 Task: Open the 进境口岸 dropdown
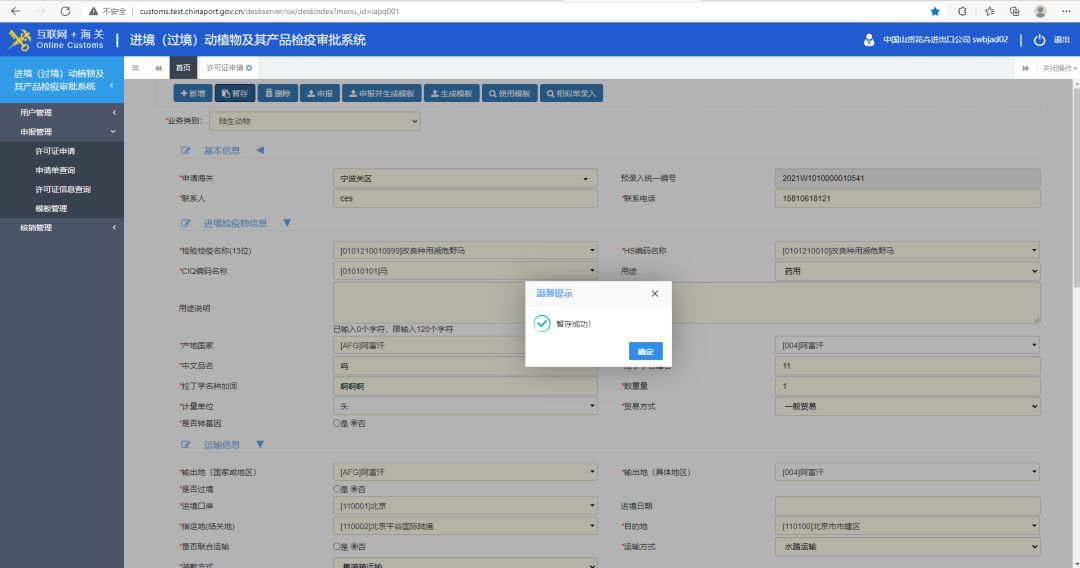click(x=465, y=506)
